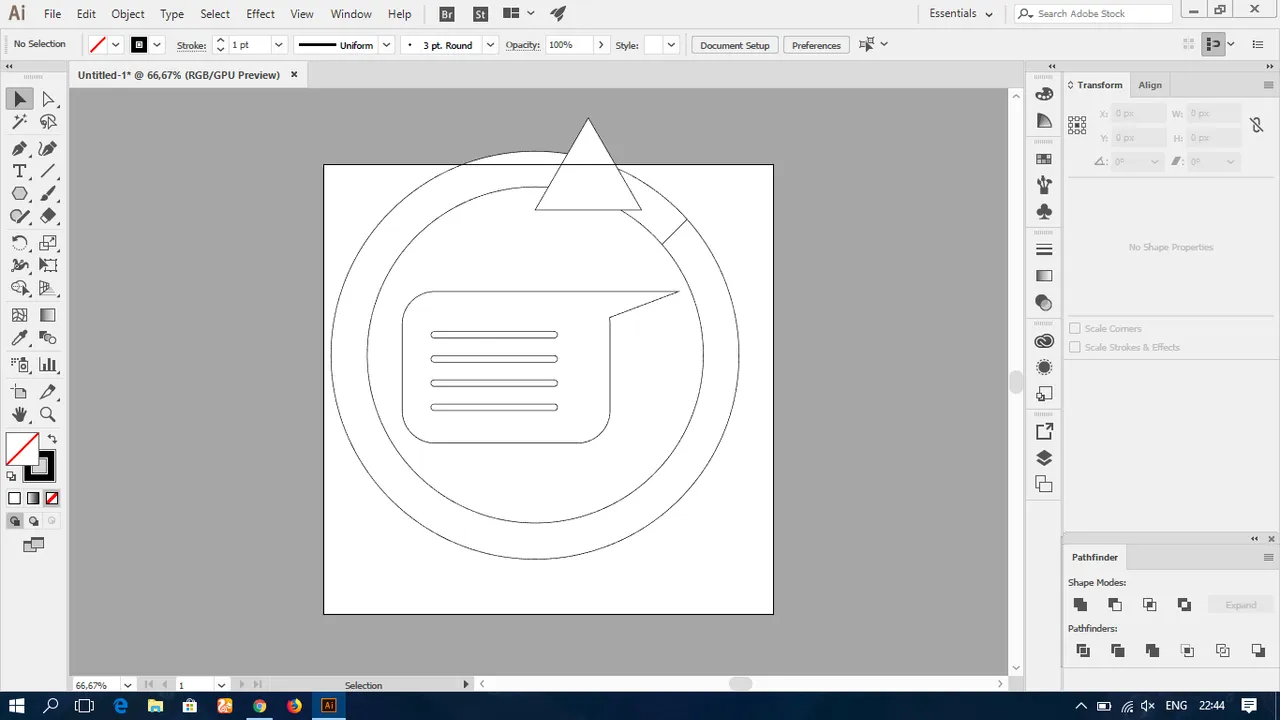Open the Effect menu
This screenshot has height=720, width=1280.
(x=260, y=14)
